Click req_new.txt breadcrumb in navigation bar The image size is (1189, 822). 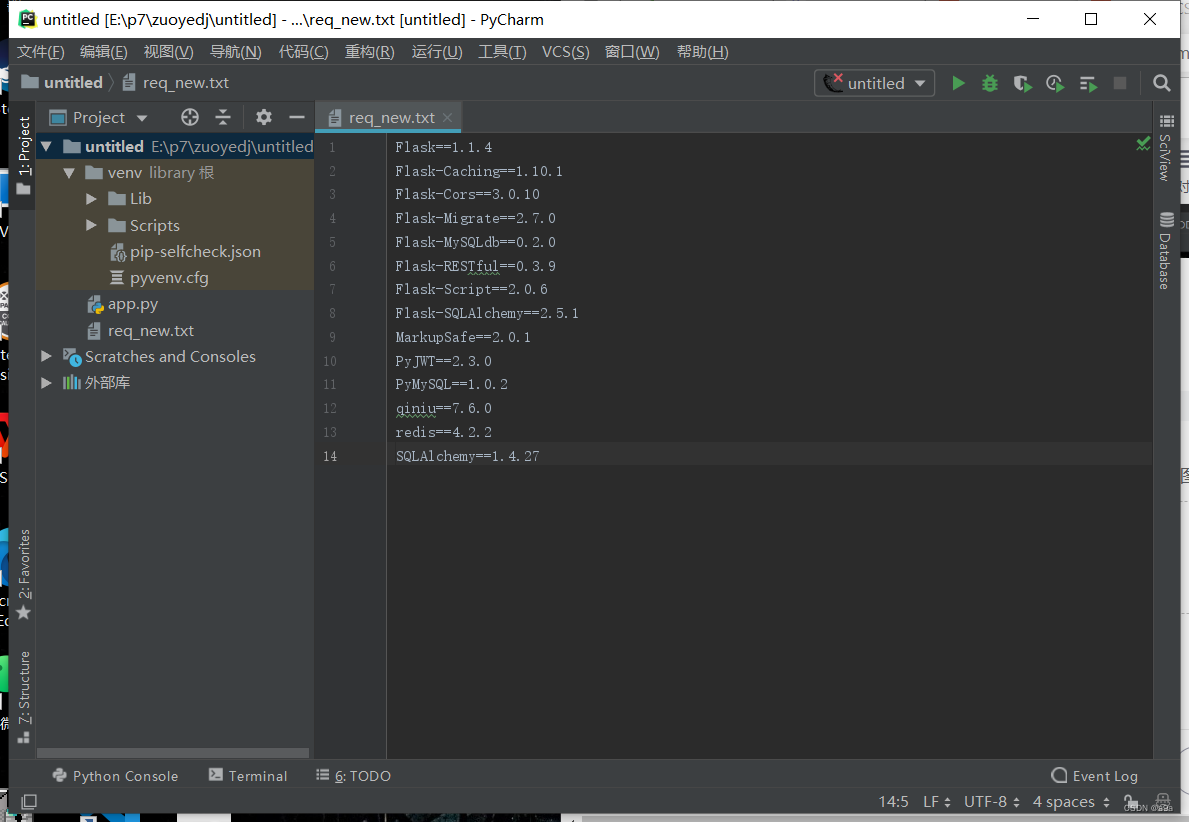pos(175,83)
